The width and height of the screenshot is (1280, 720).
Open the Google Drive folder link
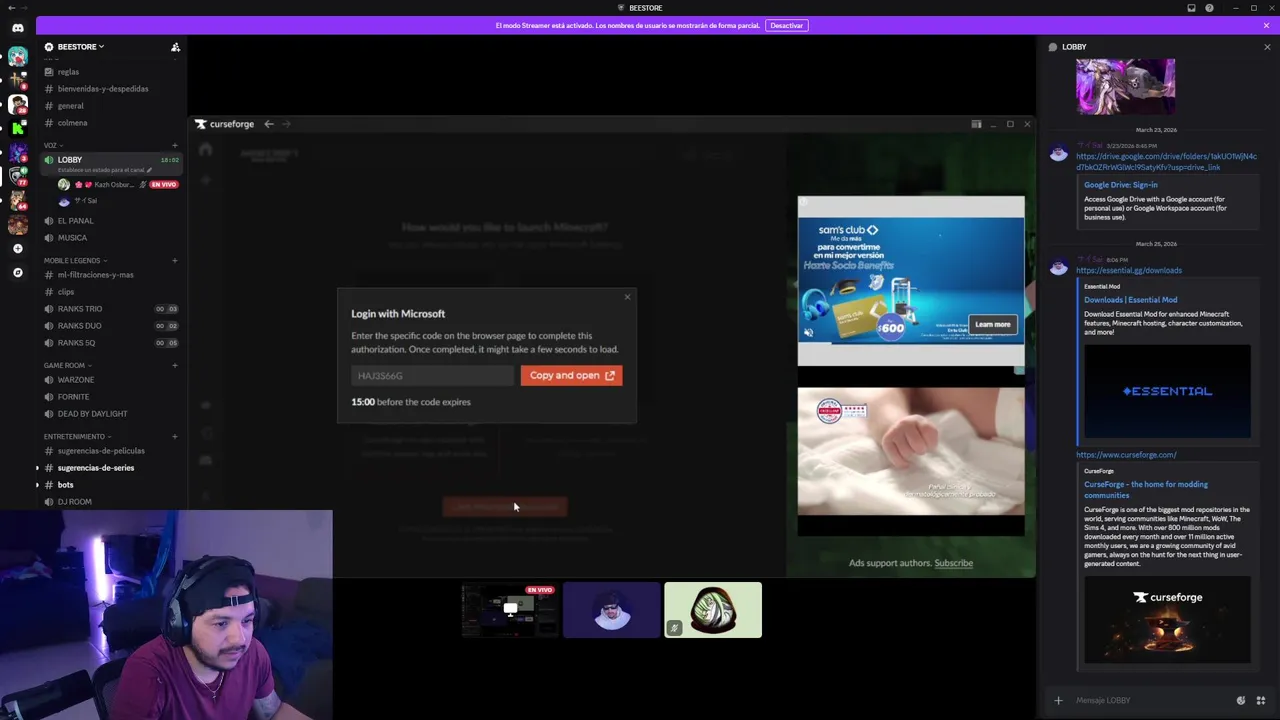tap(1166, 161)
